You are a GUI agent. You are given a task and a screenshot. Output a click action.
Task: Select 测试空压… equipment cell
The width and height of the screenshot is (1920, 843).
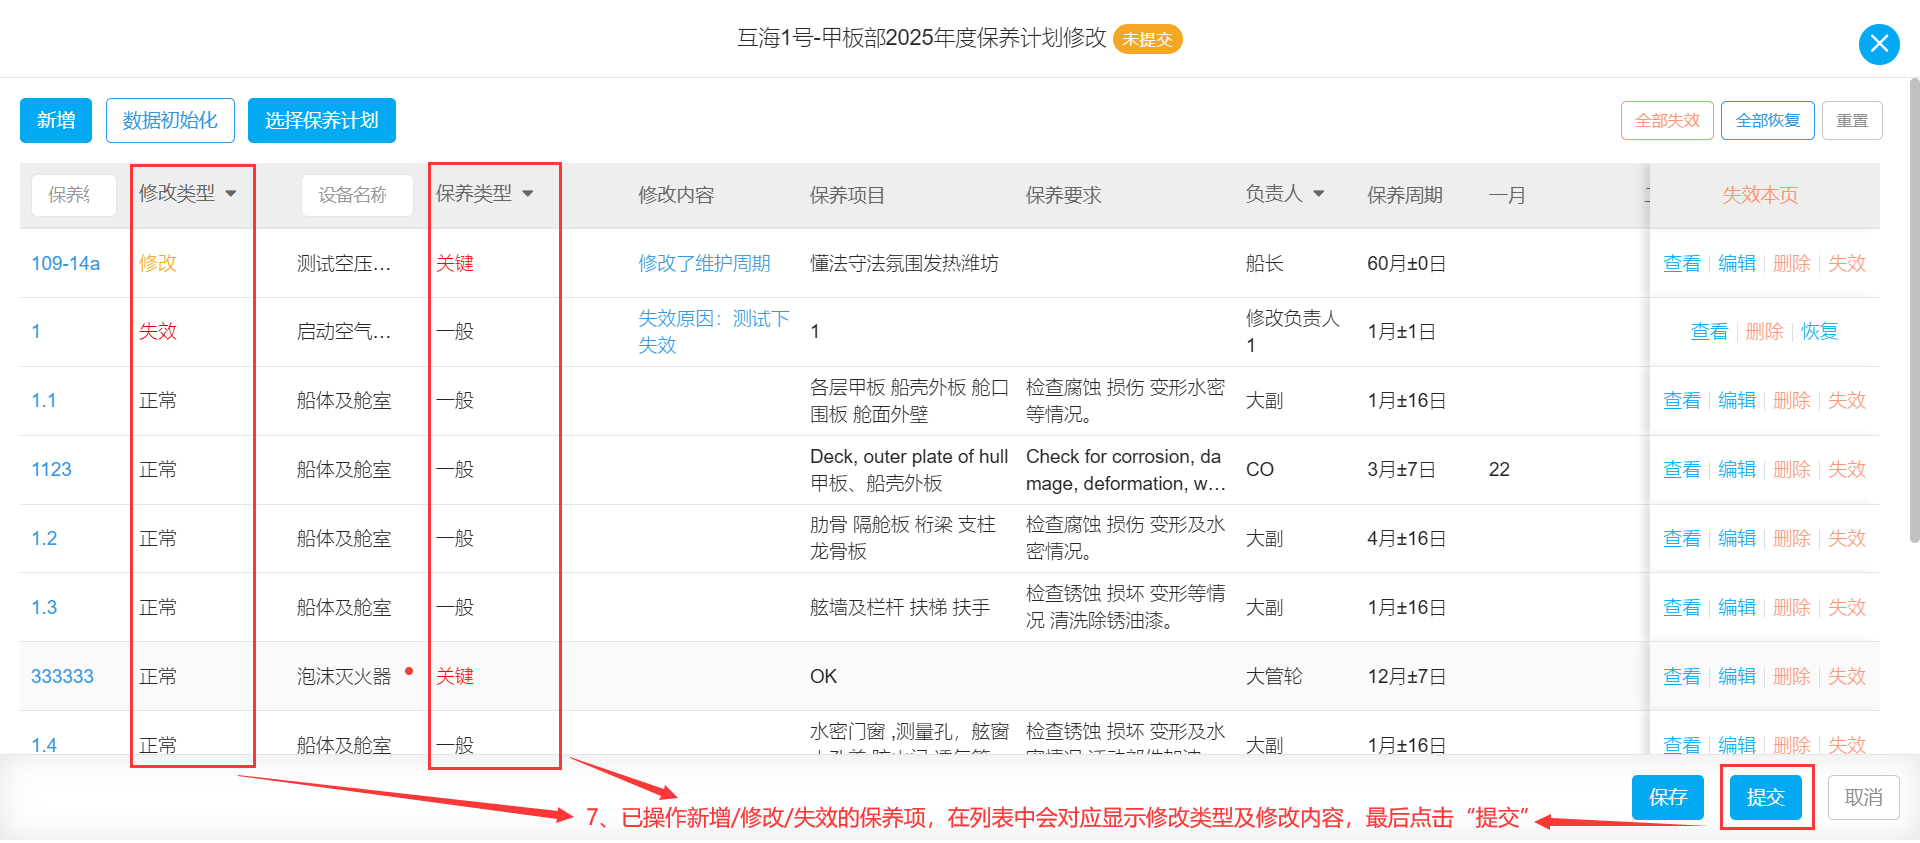pyautogui.click(x=344, y=263)
